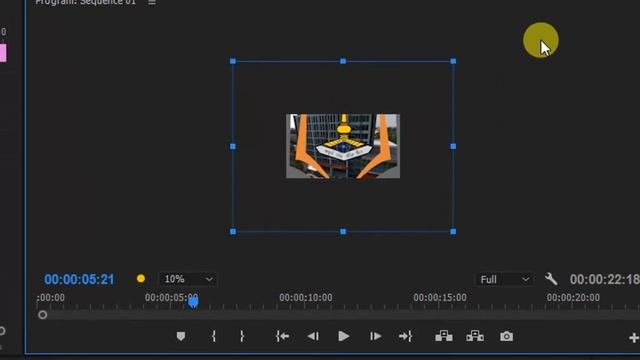Click the video frame thumbnail in monitor
The height and width of the screenshot is (360, 640).
[x=343, y=146]
